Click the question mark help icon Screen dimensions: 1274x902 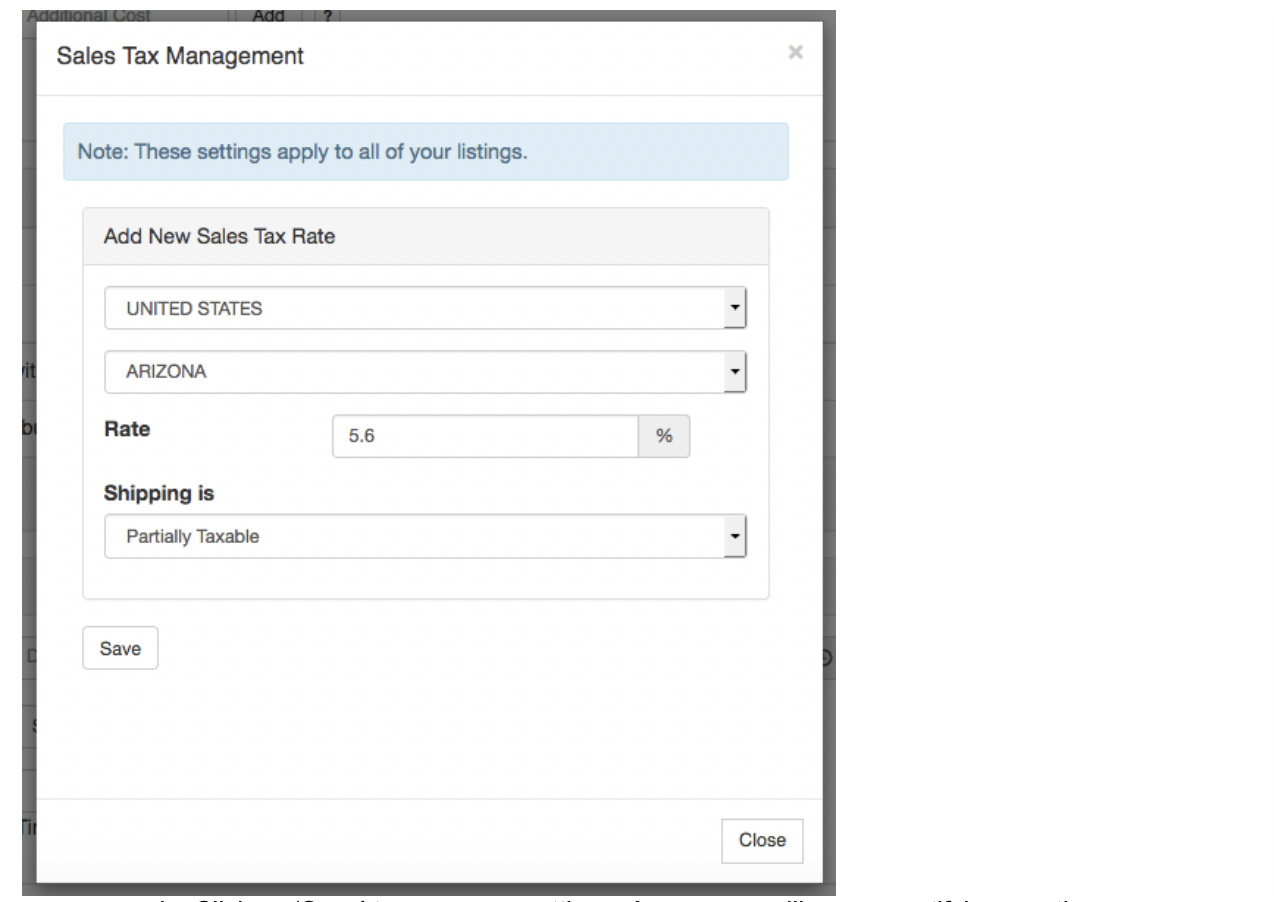[328, 16]
